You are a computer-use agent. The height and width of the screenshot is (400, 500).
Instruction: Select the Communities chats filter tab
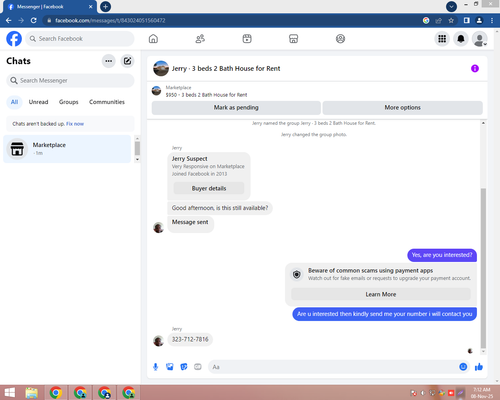coord(107,102)
